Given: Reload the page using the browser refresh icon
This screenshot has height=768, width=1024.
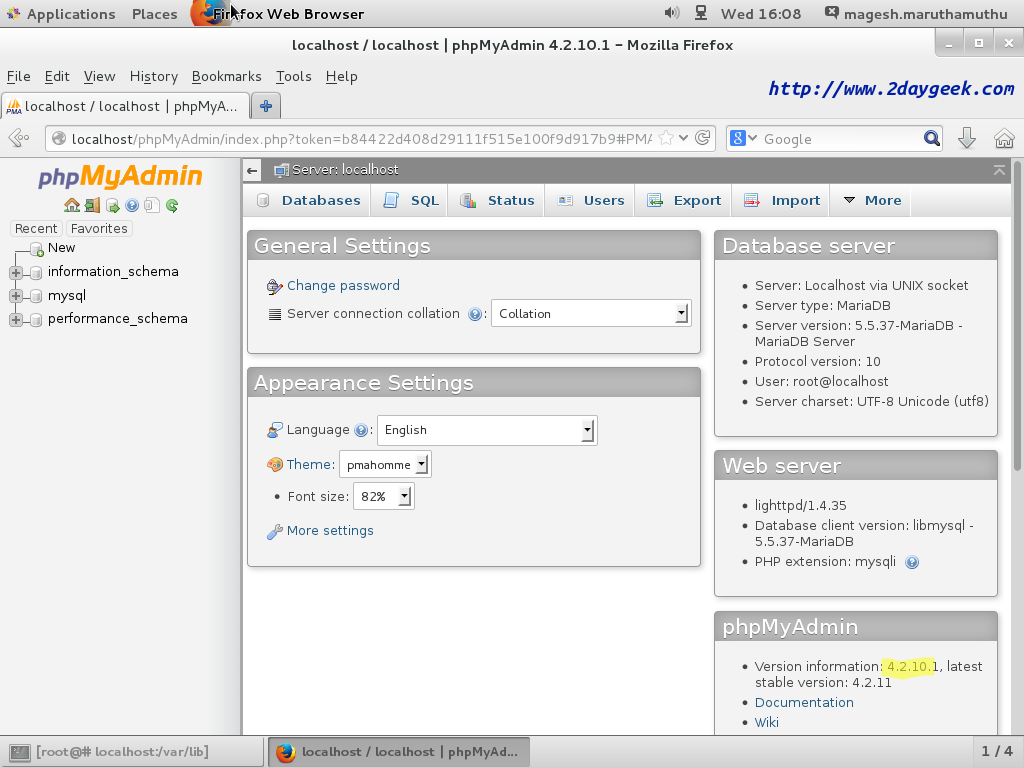Looking at the screenshot, I should coord(703,138).
